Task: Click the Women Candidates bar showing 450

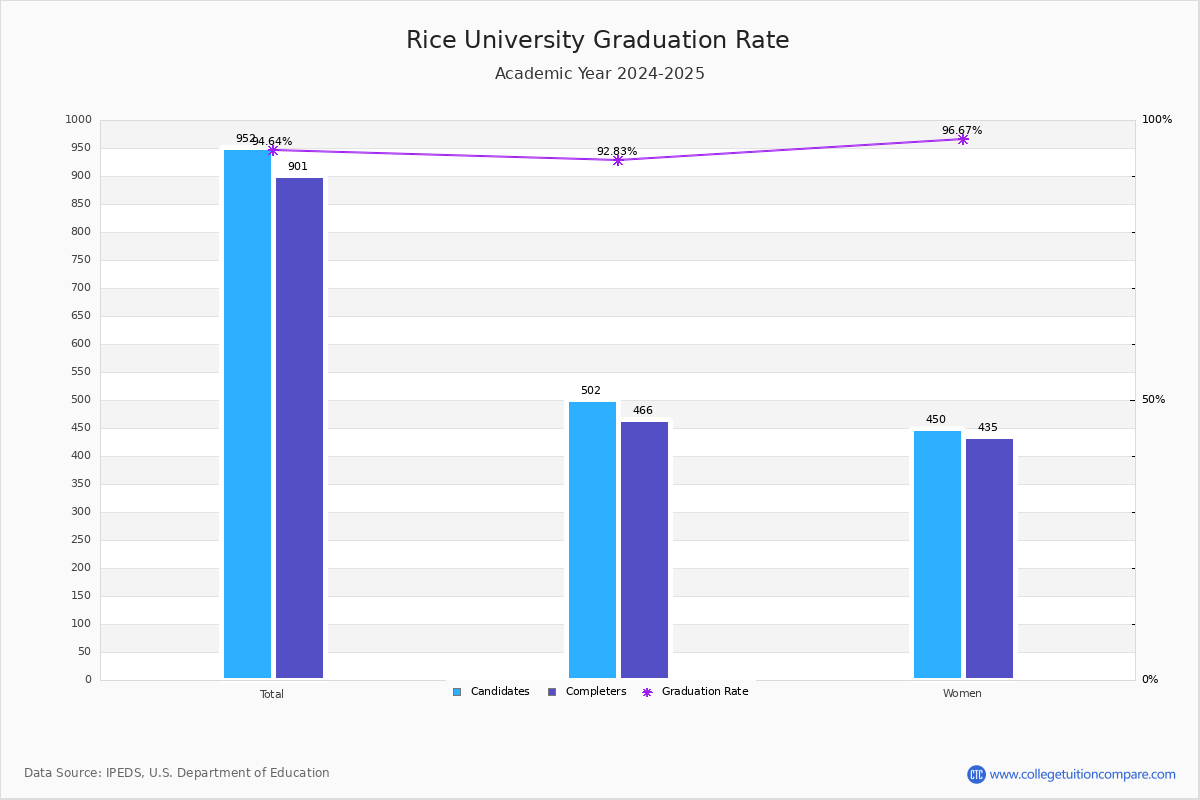Action: coord(937,555)
